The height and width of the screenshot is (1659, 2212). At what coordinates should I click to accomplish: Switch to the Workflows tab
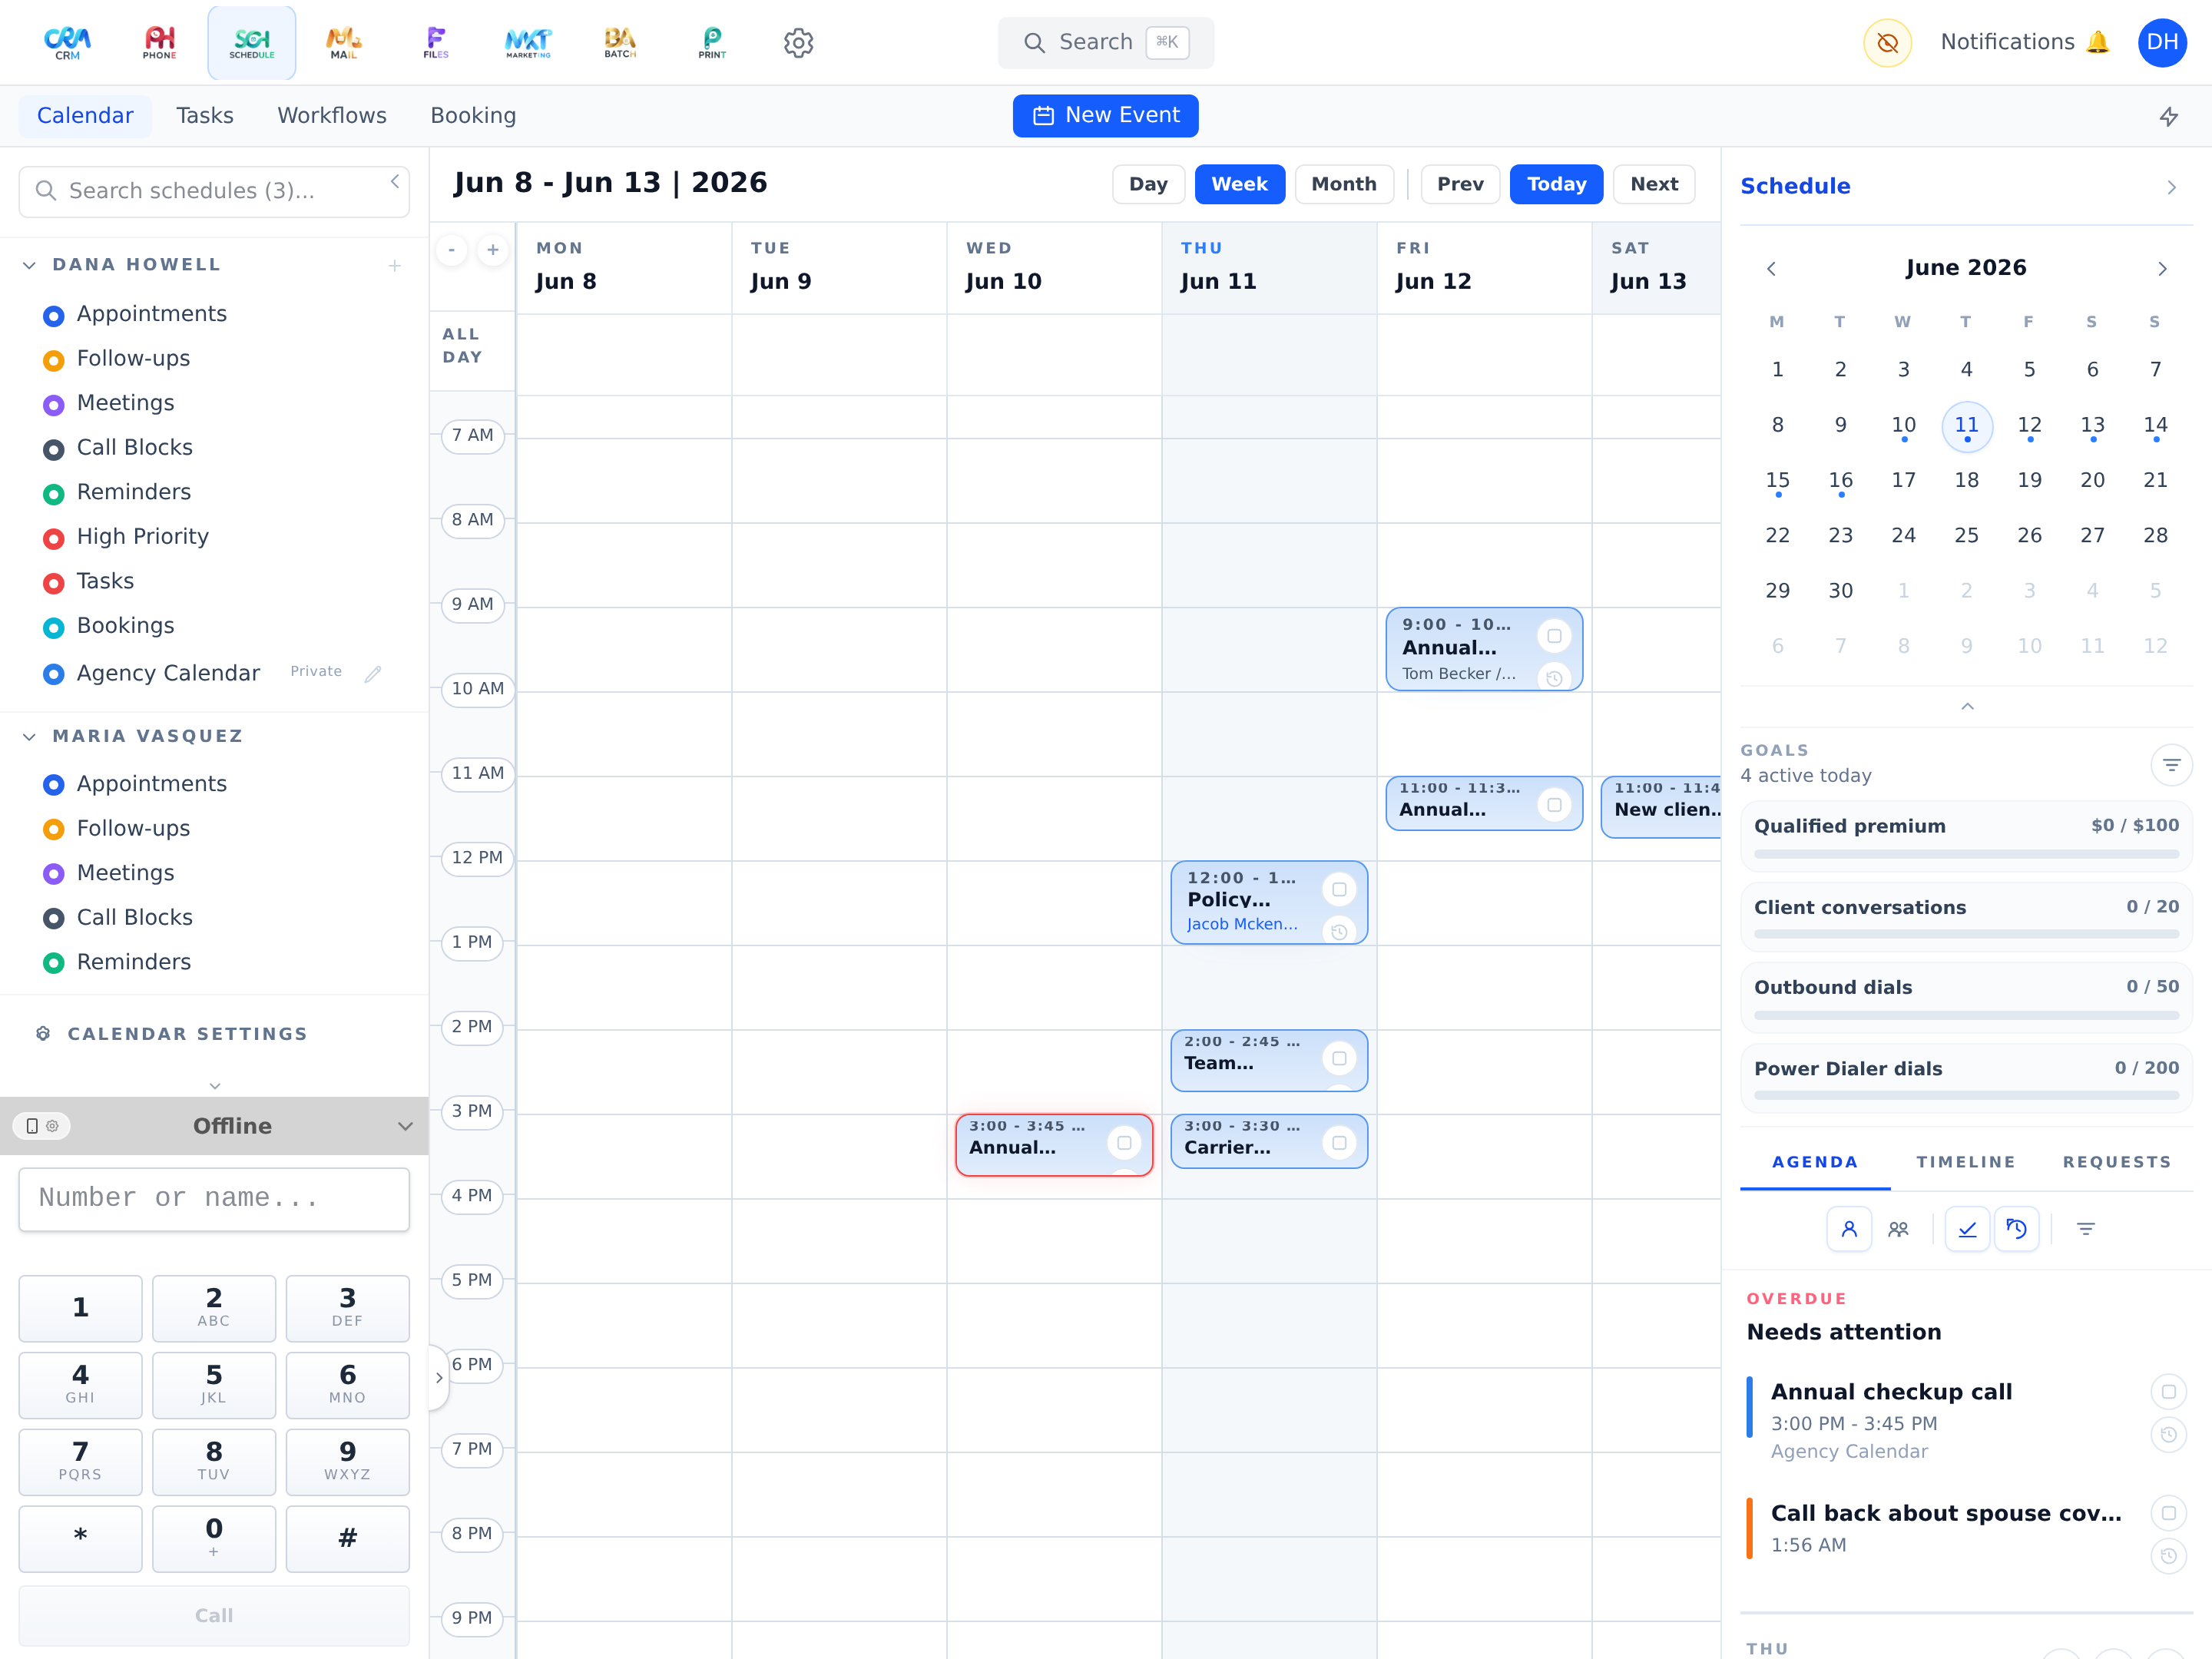332,116
